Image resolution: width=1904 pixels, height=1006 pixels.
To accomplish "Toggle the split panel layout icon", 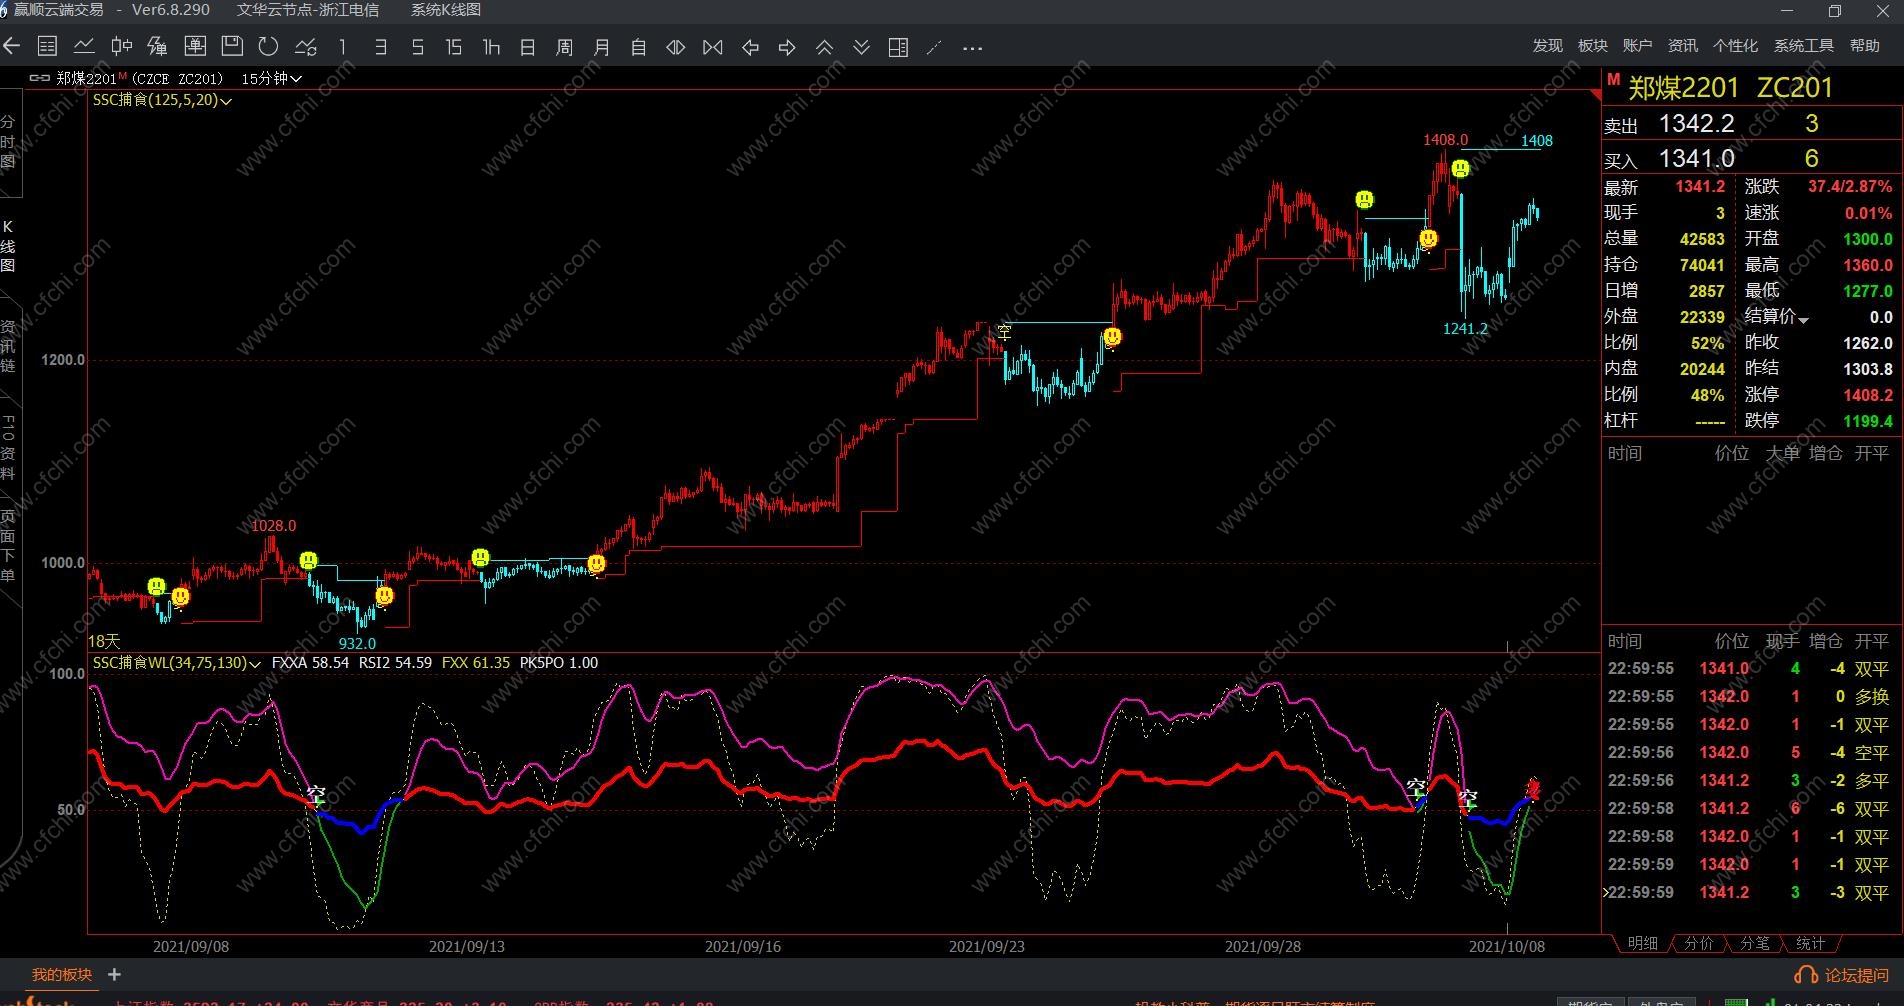I will (898, 47).
